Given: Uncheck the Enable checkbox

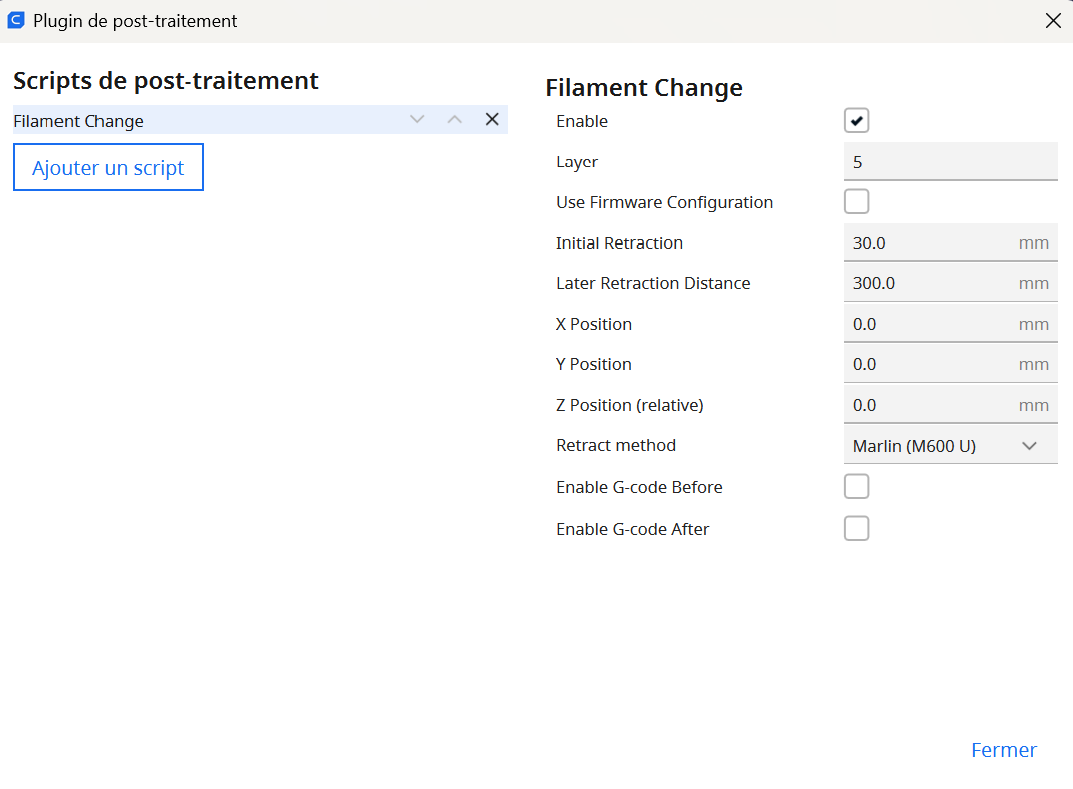Looking at the screenshot, I should tap(856, 121).
